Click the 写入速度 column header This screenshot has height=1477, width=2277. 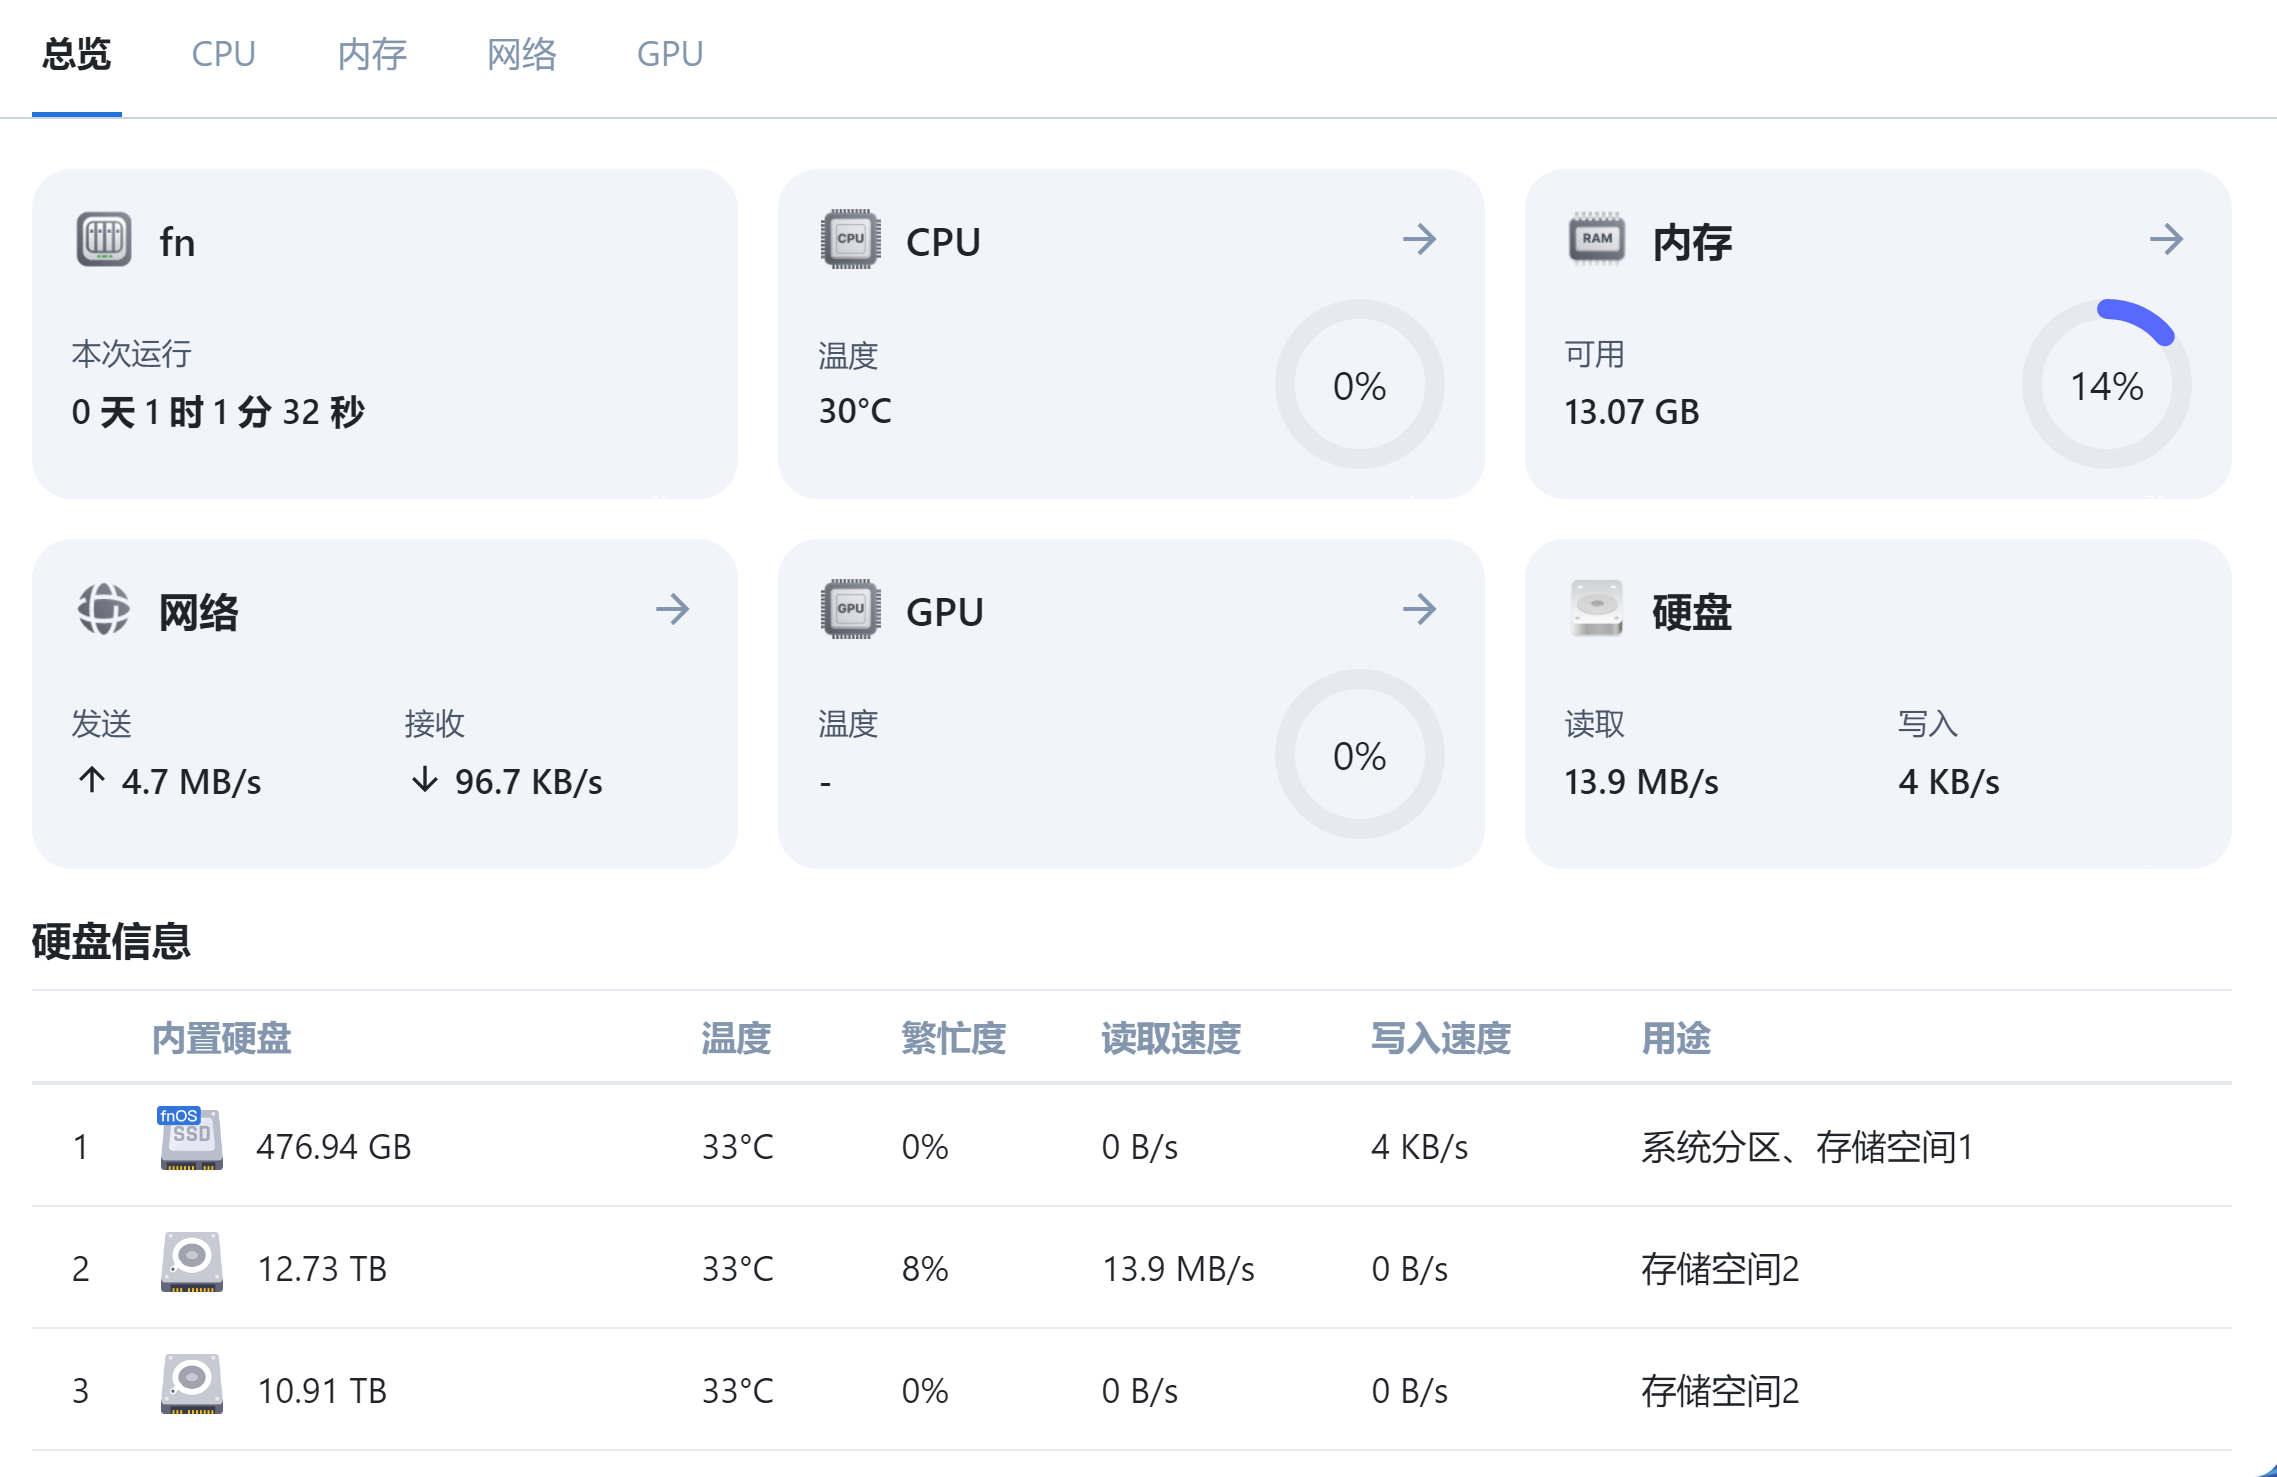point(1441,1039)
